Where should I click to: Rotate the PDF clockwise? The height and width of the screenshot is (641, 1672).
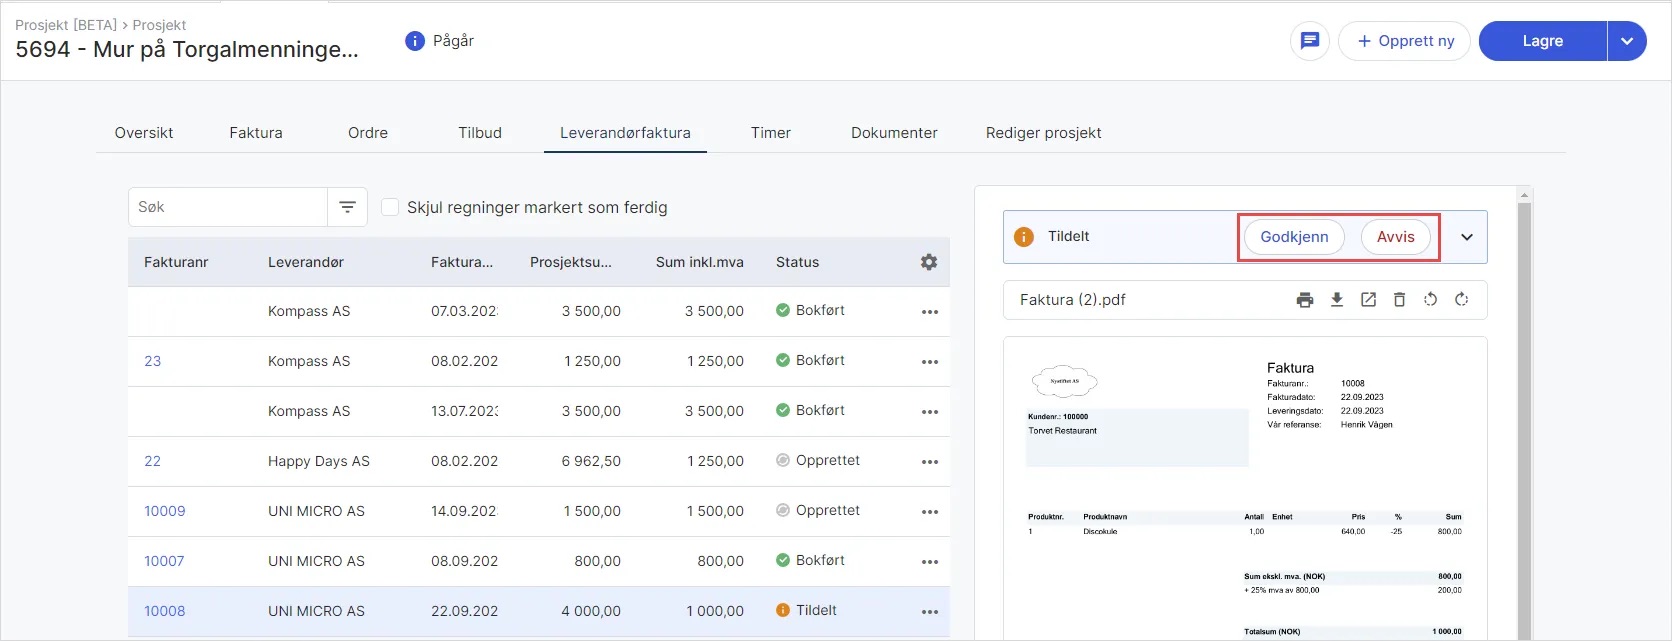pos(1461,300)
